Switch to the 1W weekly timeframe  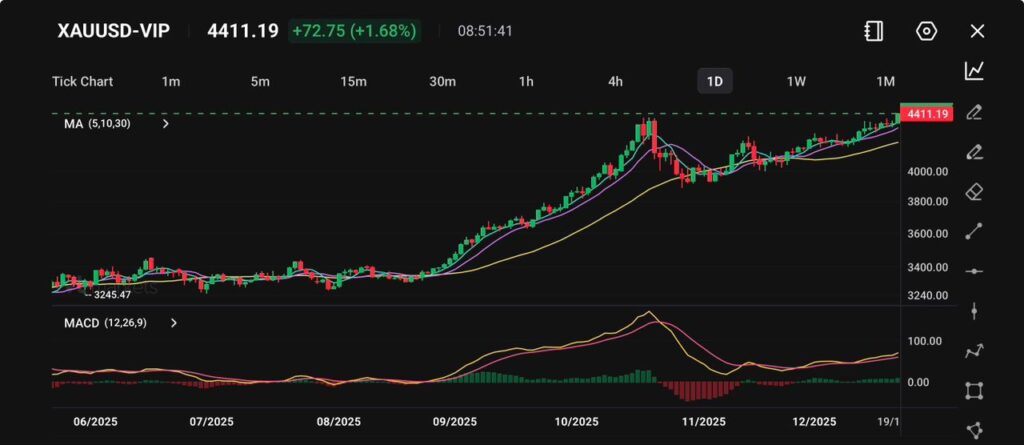pos(796,81)
